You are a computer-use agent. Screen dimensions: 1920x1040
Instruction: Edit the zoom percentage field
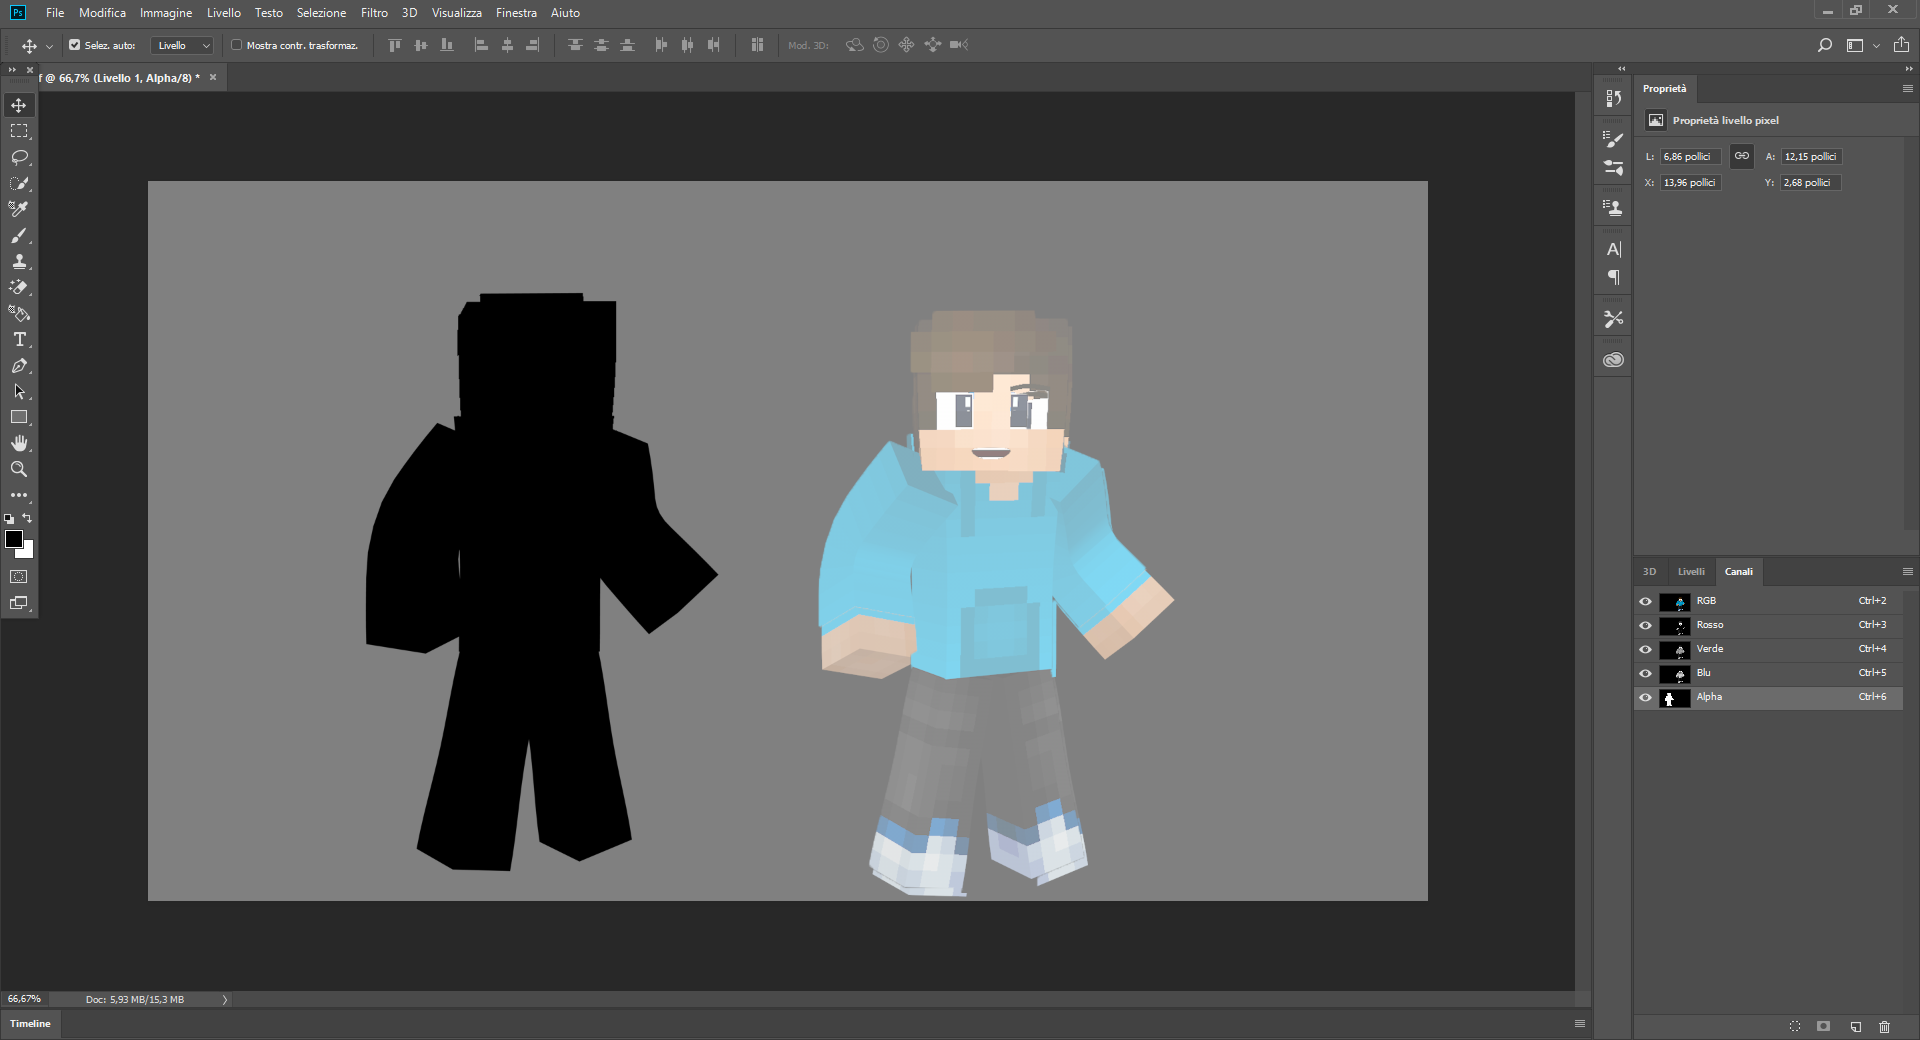point(25,999)
